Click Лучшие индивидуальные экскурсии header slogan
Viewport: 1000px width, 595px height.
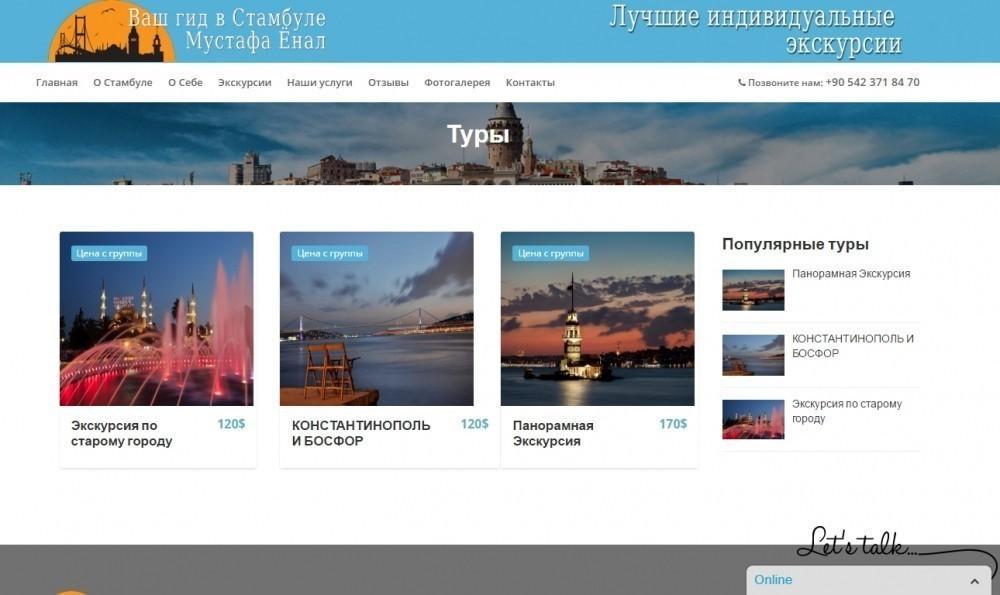(756, 30)
